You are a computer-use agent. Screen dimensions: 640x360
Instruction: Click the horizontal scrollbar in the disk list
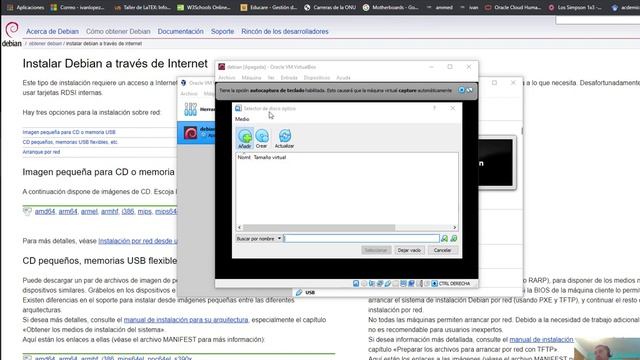point(319,227)
